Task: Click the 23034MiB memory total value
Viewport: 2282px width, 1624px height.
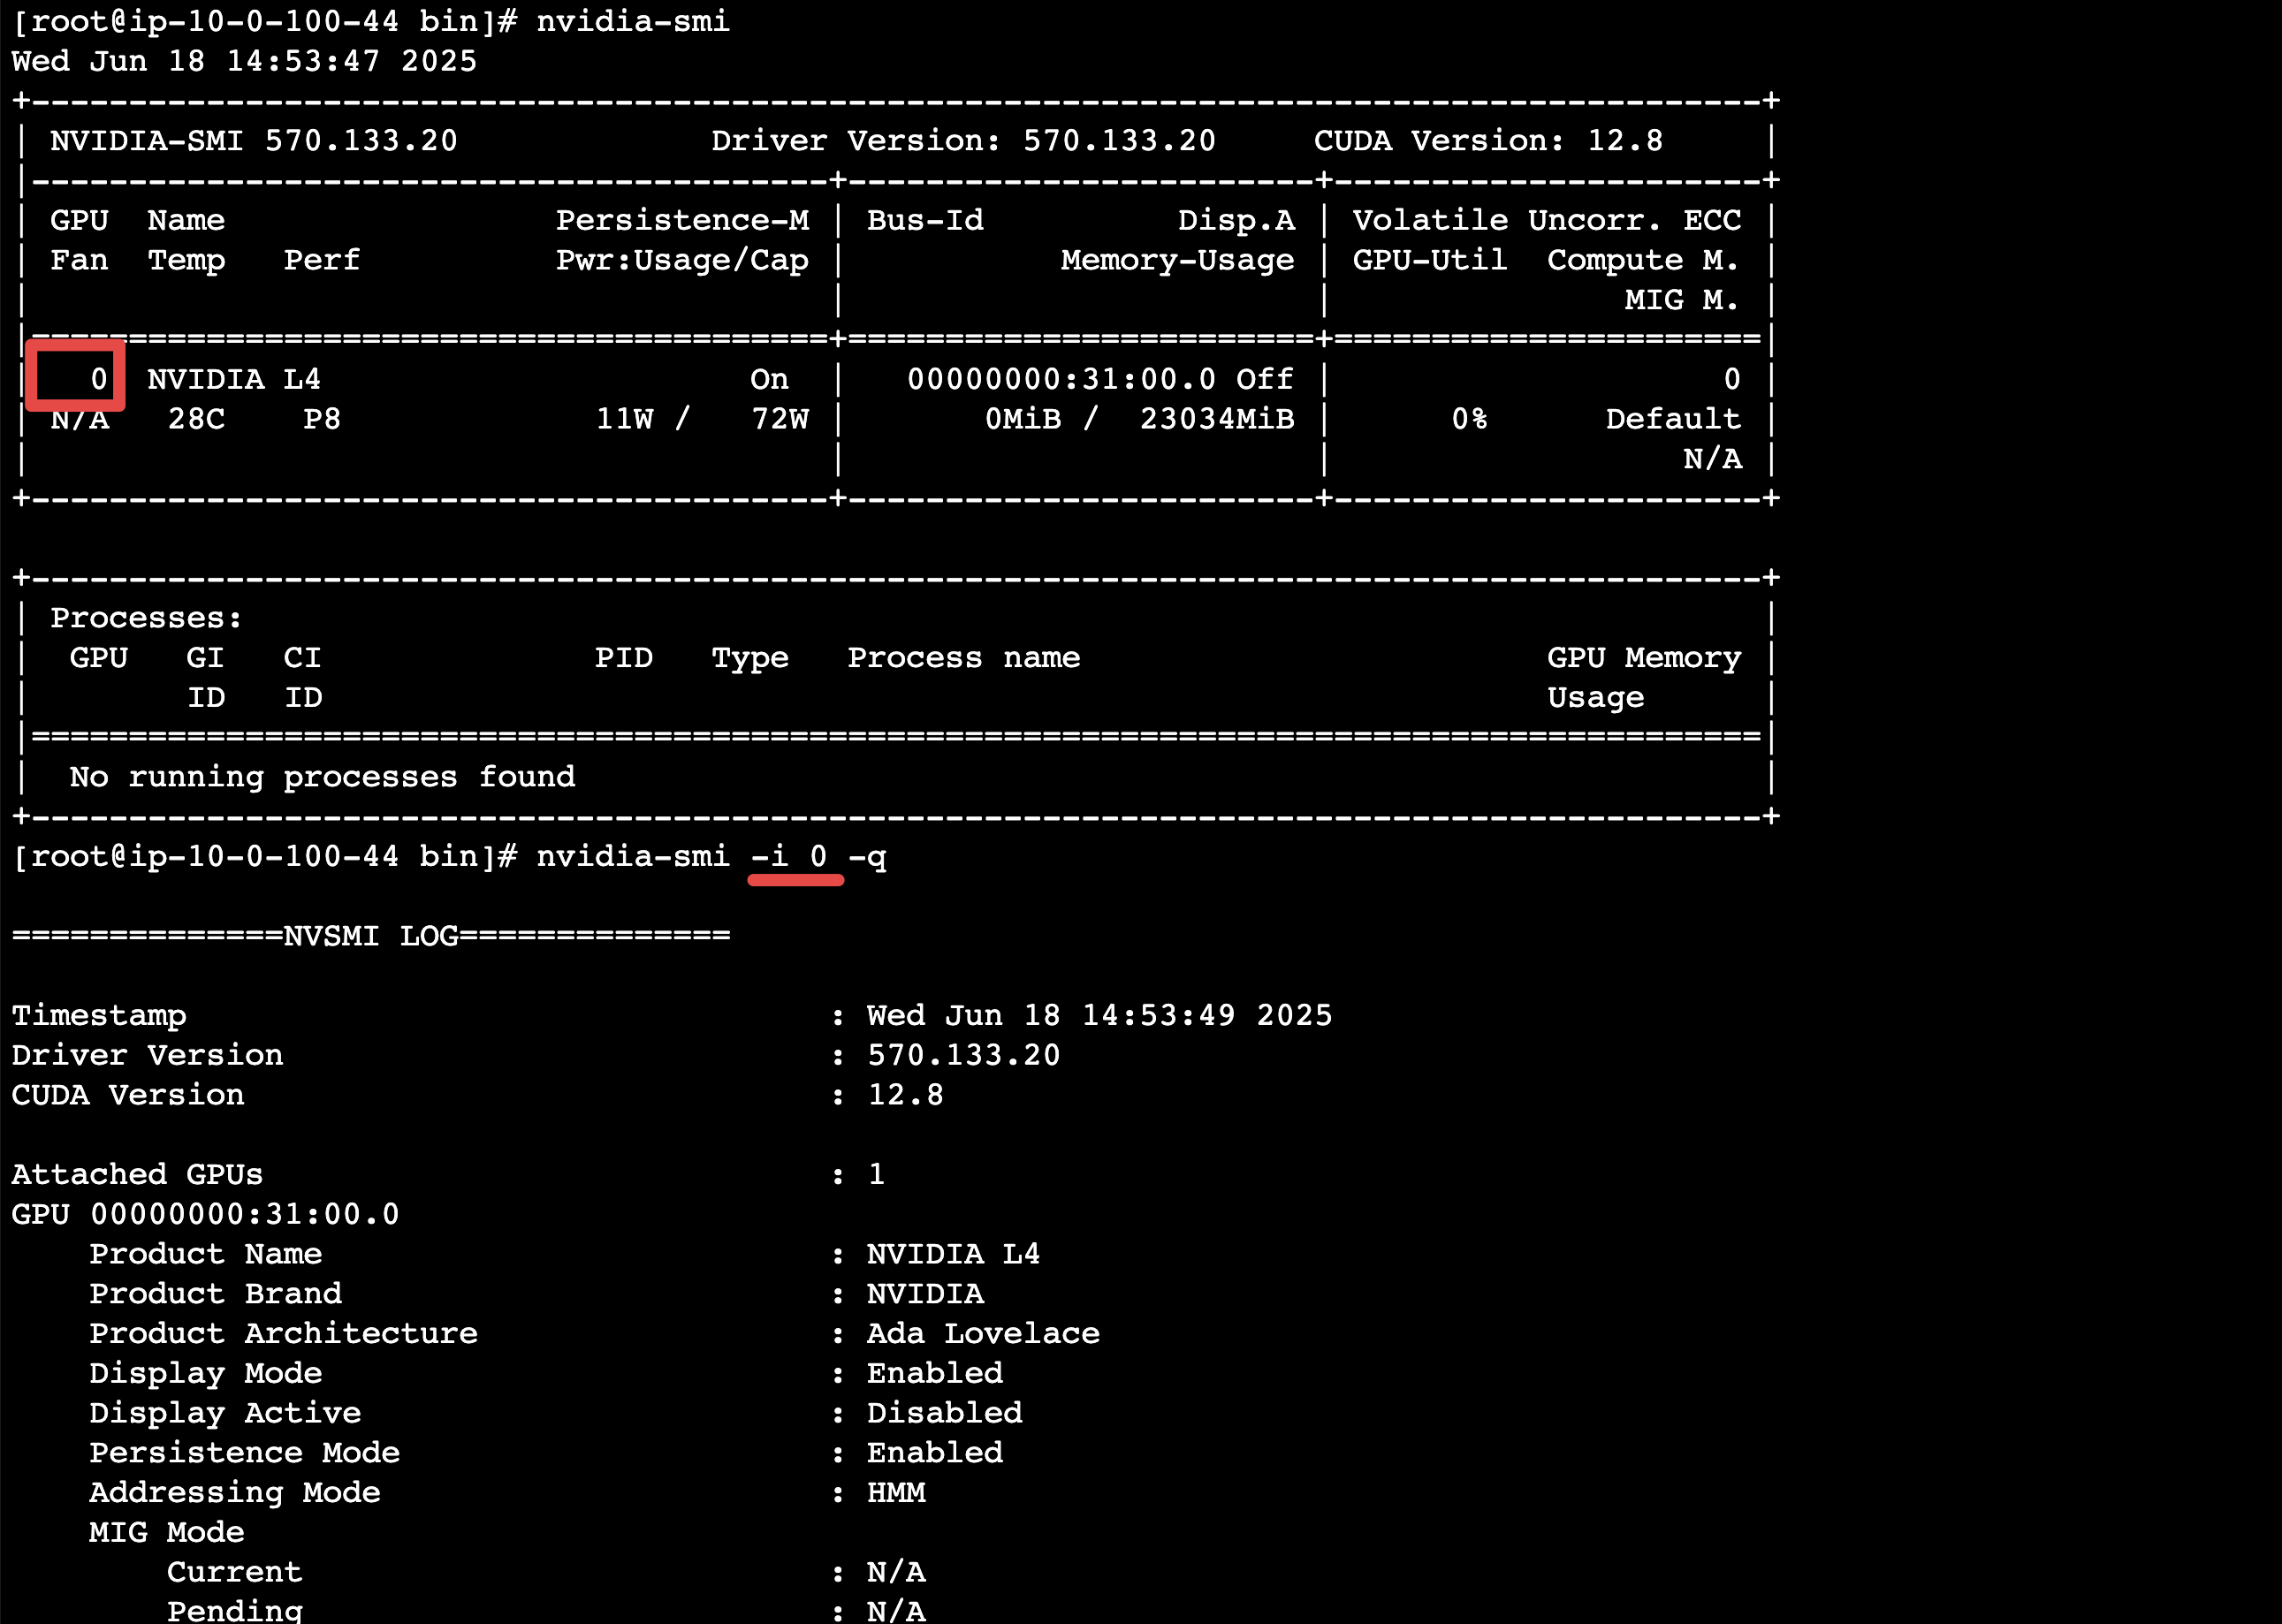Action: pyautogui.click(x=1216, y=419)
